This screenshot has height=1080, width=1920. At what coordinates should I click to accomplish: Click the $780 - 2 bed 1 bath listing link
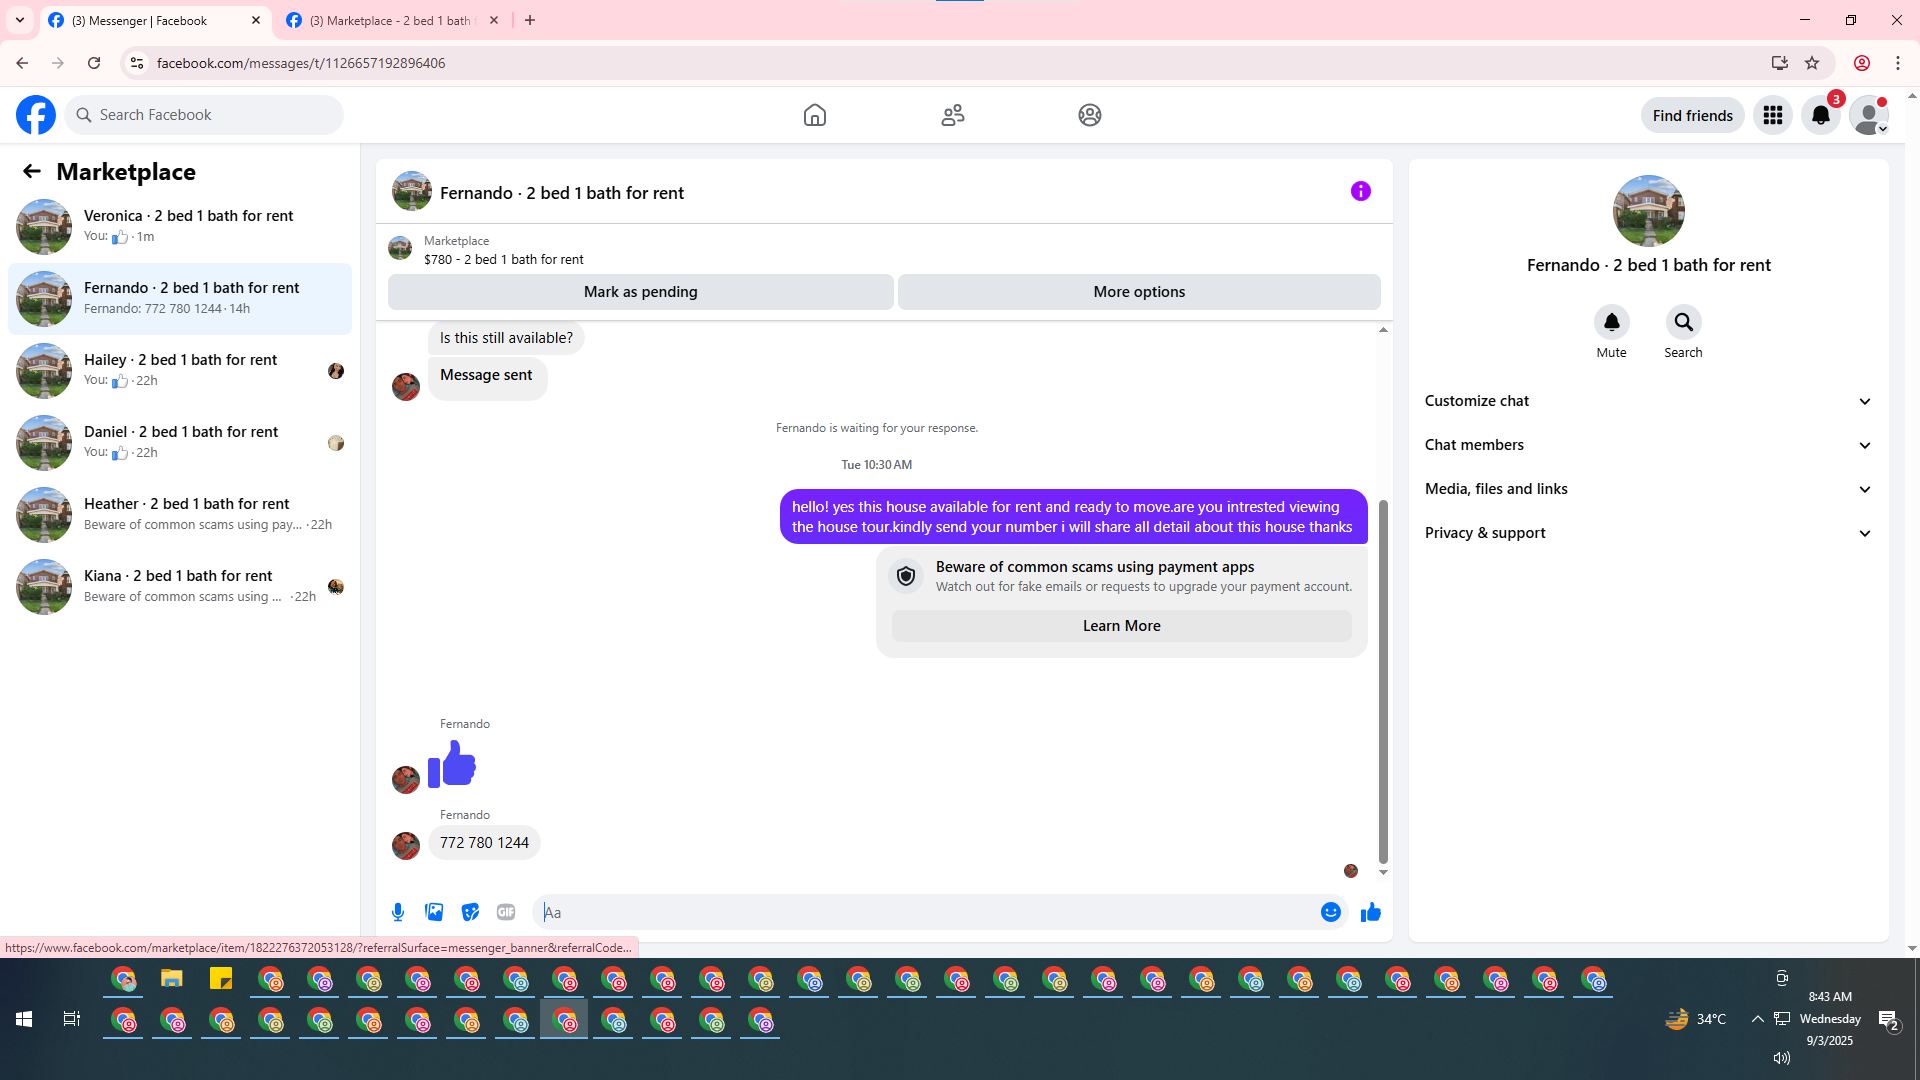(503, 259)
